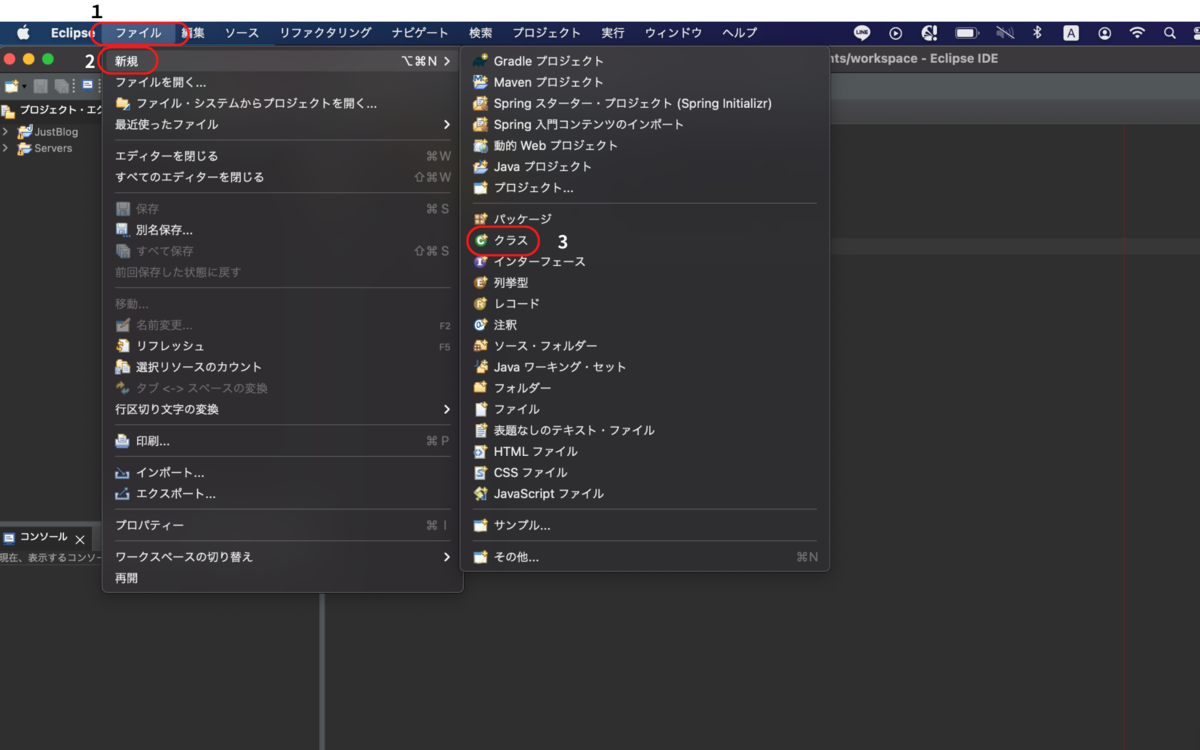Expand ワークスペースの切り替え submenu
Screen dimensions: 1200x750
(x=283, y=556)
